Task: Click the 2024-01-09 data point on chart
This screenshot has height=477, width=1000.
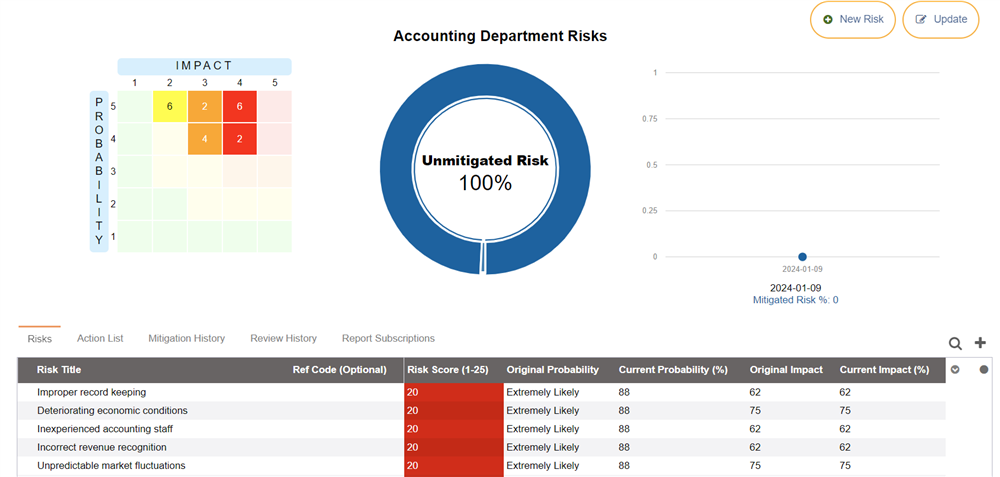Action: point(802,257)
